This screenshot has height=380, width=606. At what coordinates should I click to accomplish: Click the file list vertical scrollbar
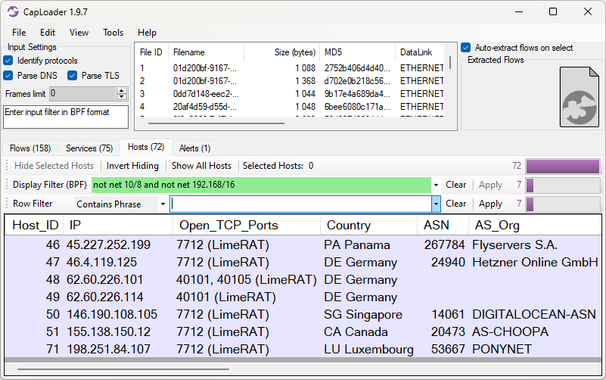[450, 63]
